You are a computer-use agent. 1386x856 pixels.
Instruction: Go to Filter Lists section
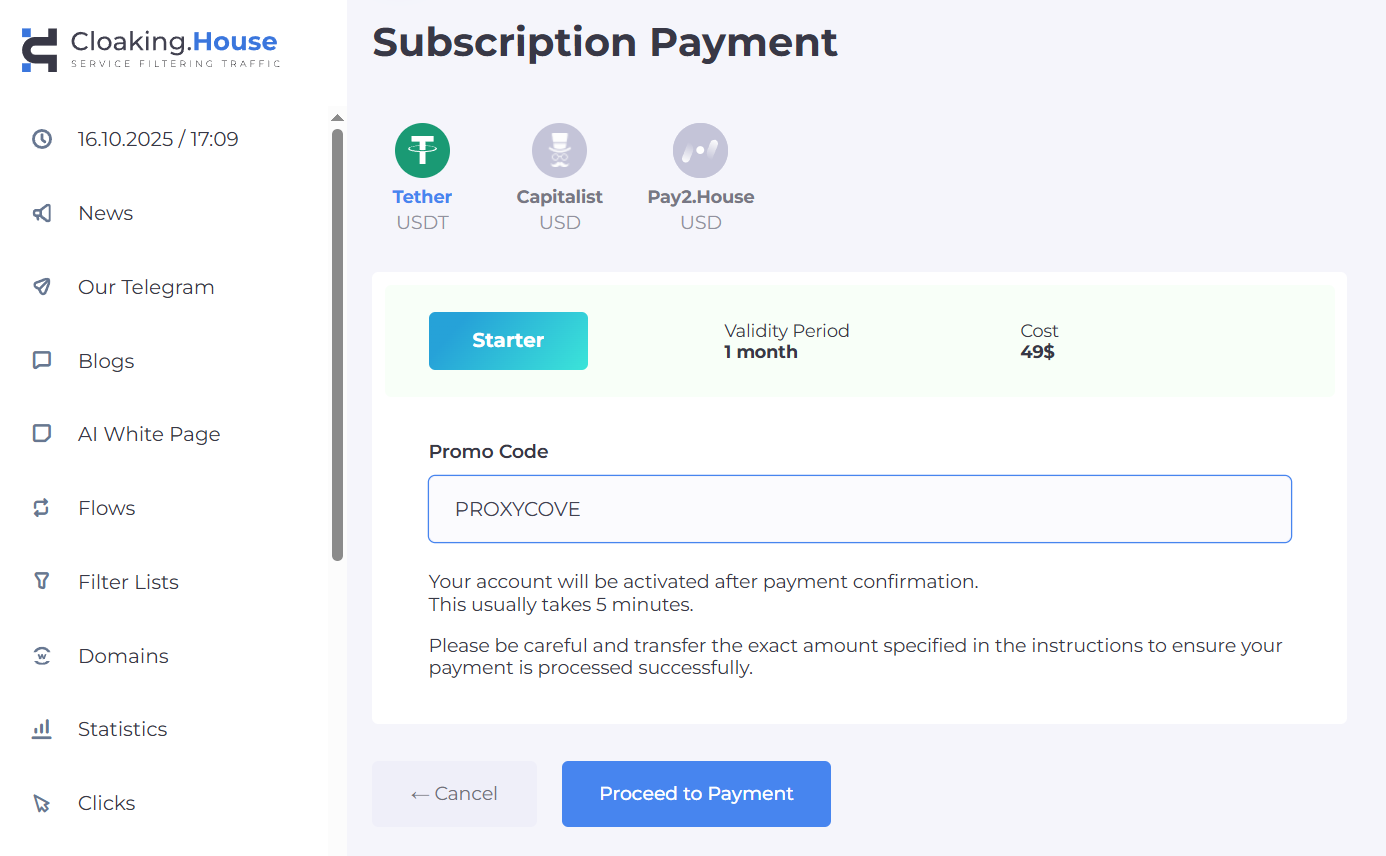click(128, 582)
